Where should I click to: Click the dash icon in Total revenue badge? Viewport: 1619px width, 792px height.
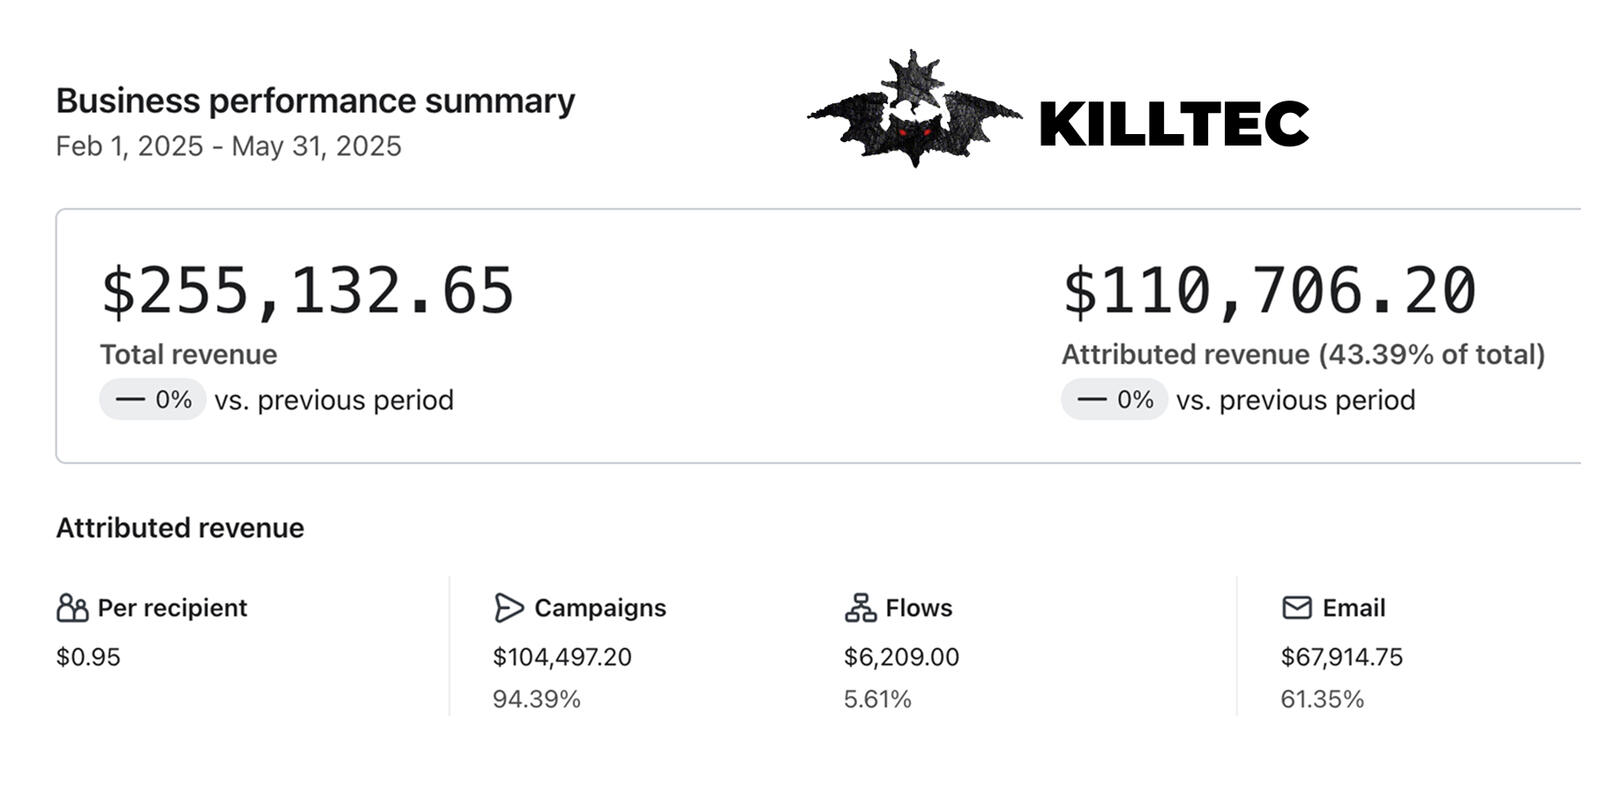click(x=130, y=400)
